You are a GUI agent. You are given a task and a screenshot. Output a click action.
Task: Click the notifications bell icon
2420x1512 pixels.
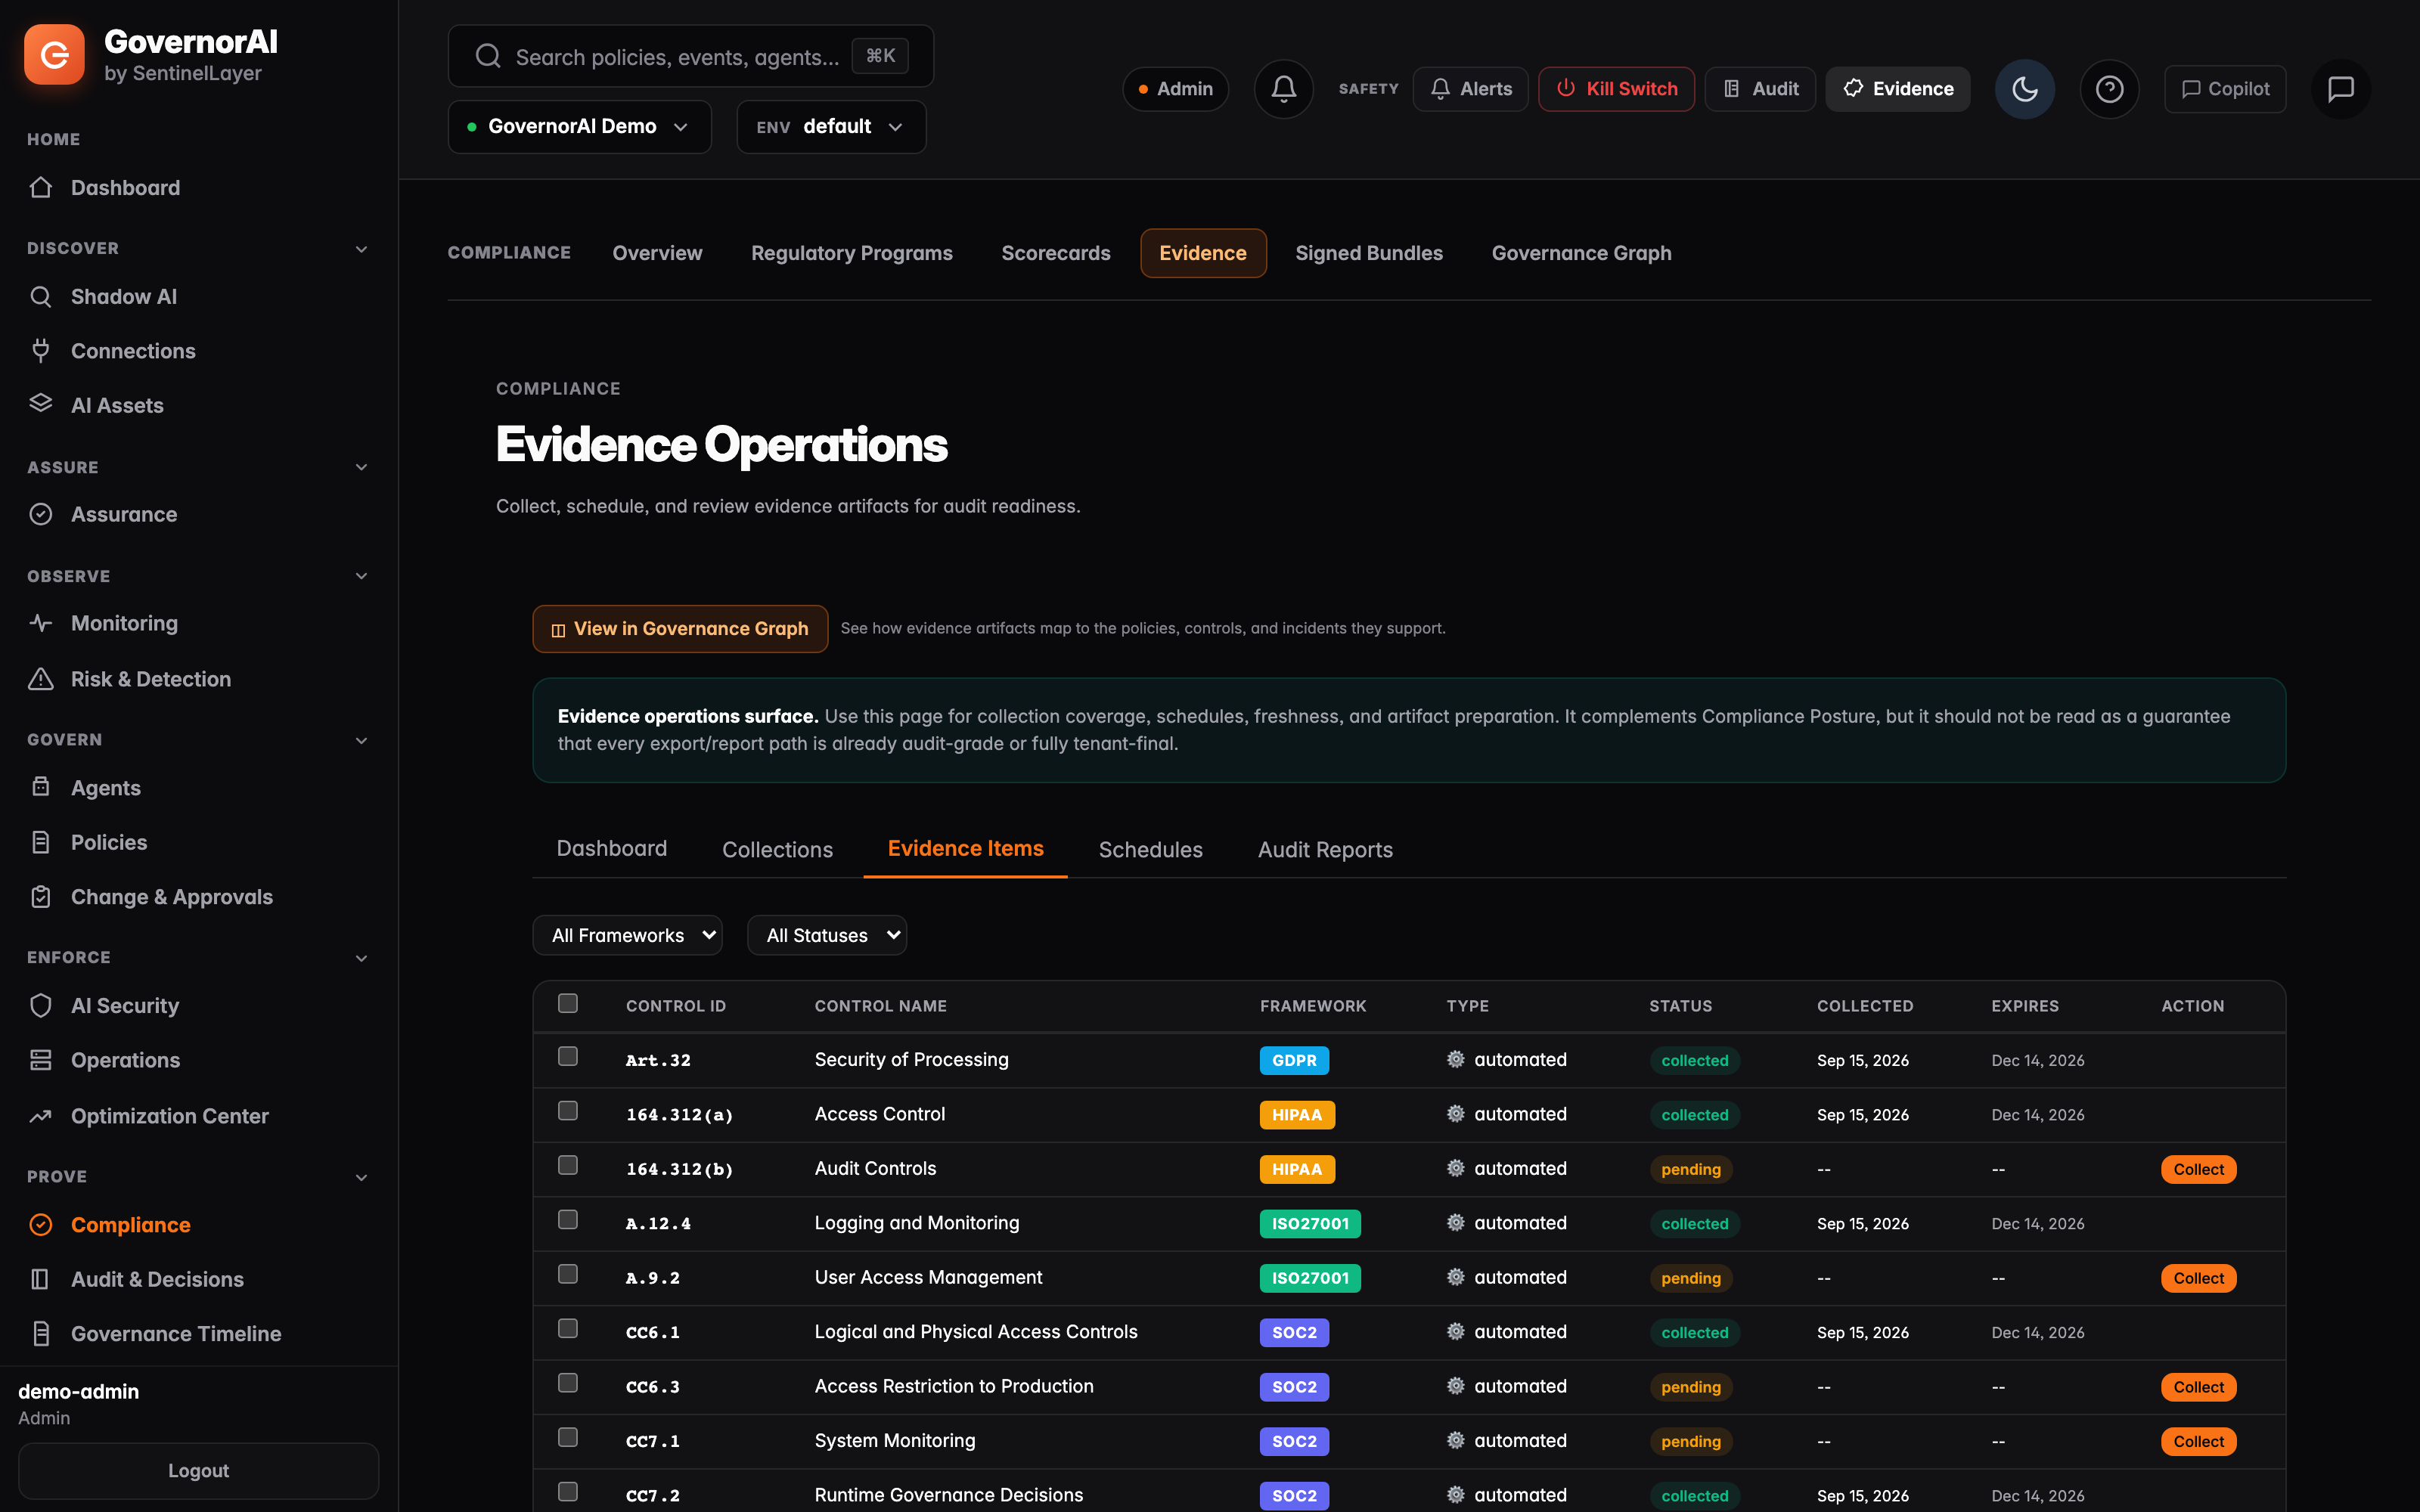click(1284, 89)
